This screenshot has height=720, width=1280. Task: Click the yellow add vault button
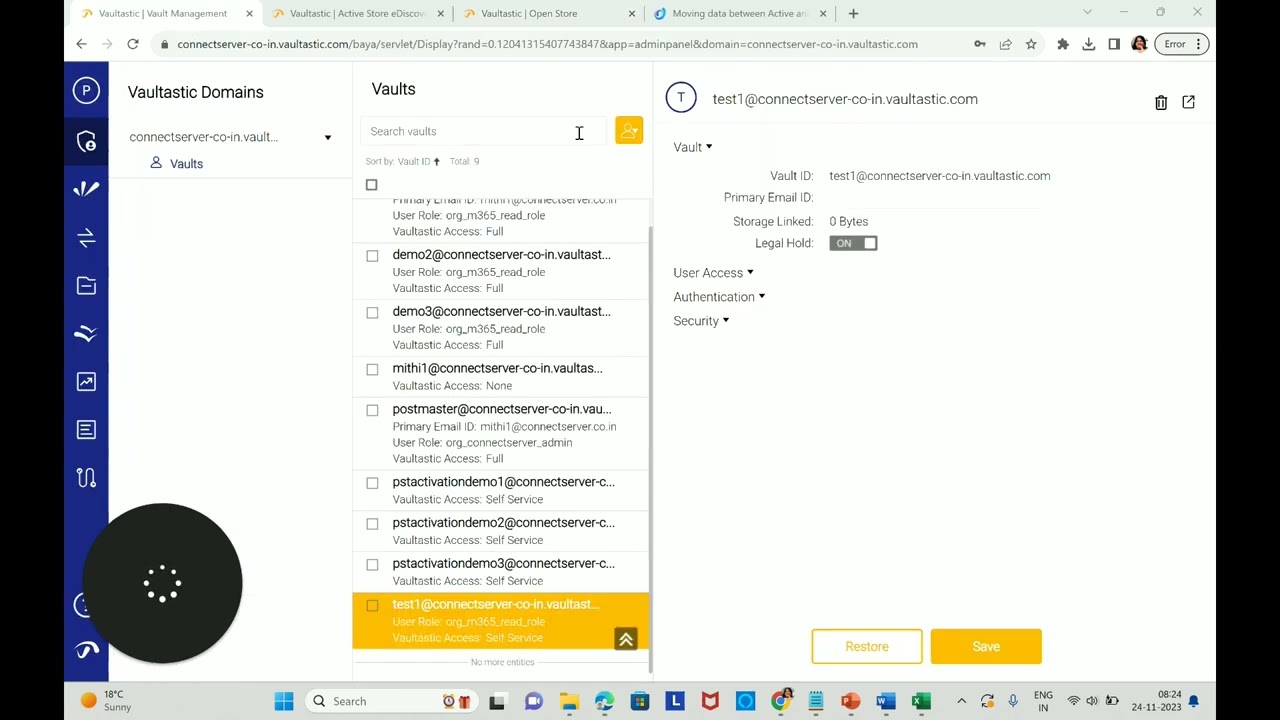click(629, 131)
